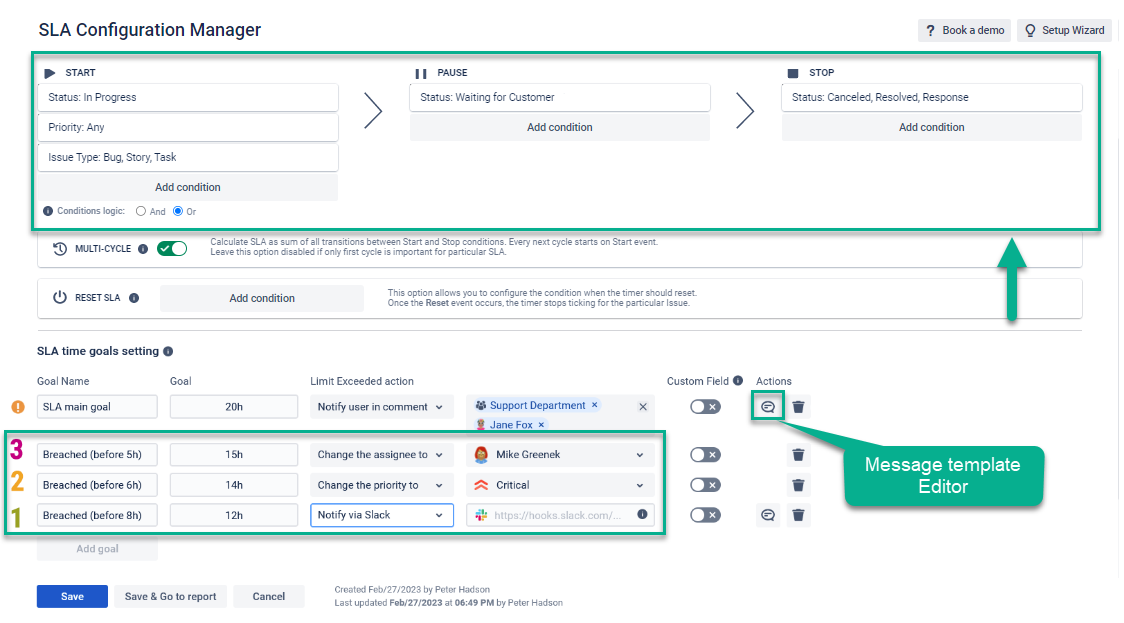Delete the Breached (before 5h) goal

click(x=798, y=455)
